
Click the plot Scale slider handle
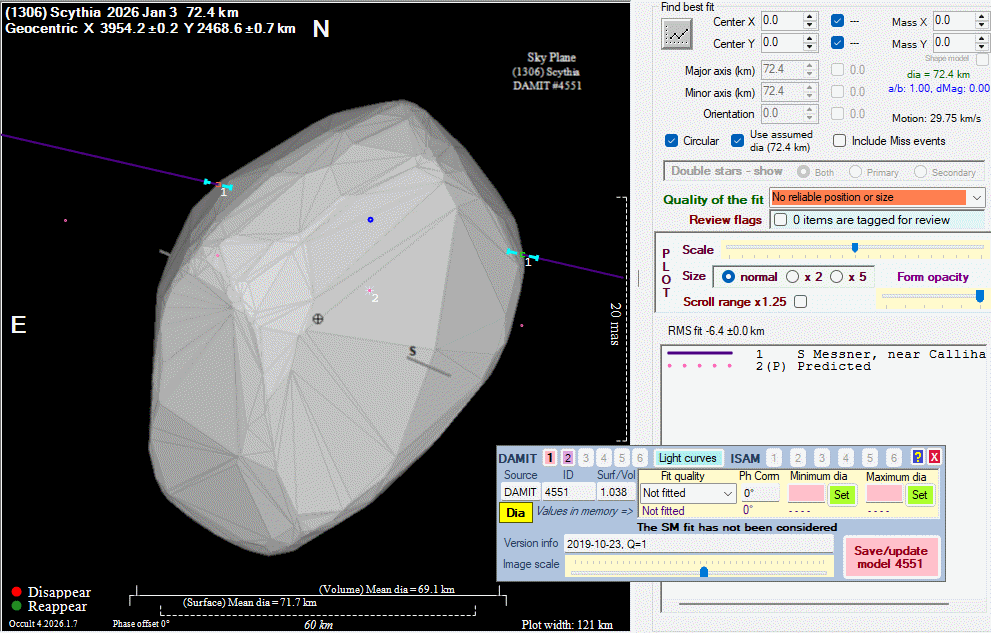855,248
